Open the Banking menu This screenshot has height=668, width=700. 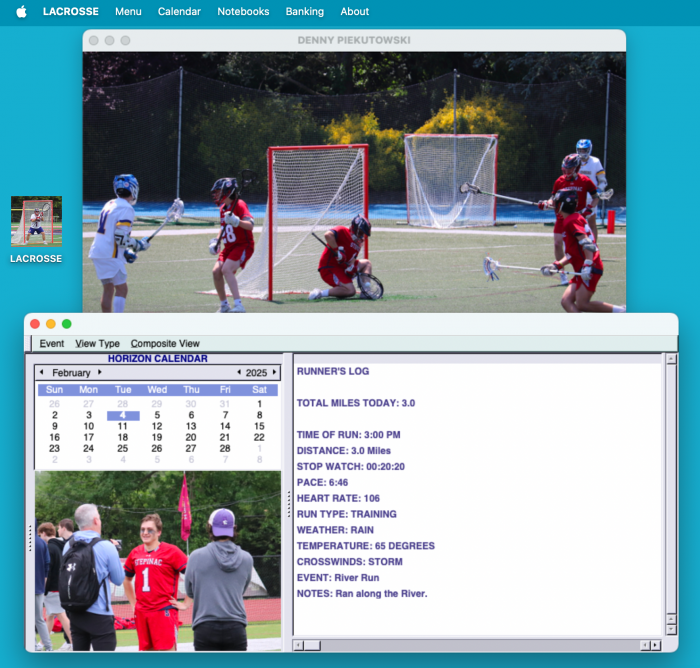(x=305, y=12)
